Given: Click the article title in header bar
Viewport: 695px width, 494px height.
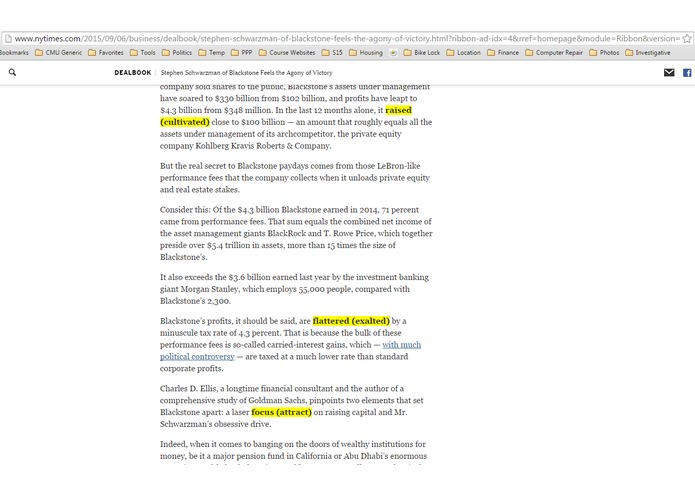Looking at the screenshot, I should point(246,73).
